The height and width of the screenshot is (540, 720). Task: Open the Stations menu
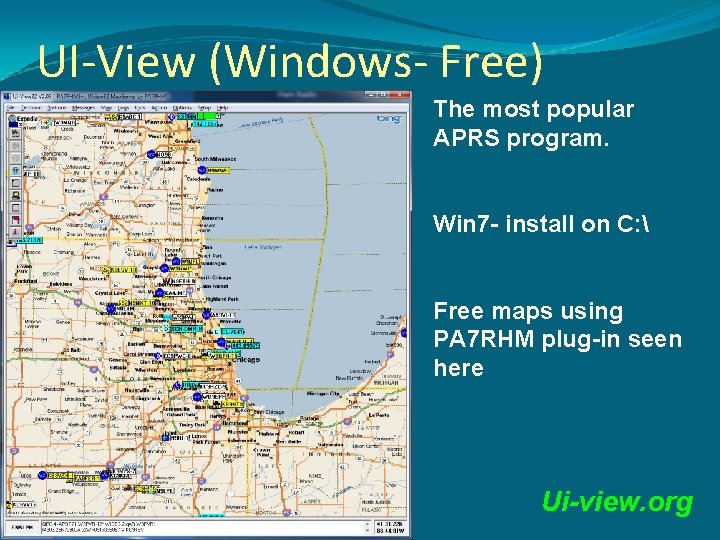click(x=57, y=108)
